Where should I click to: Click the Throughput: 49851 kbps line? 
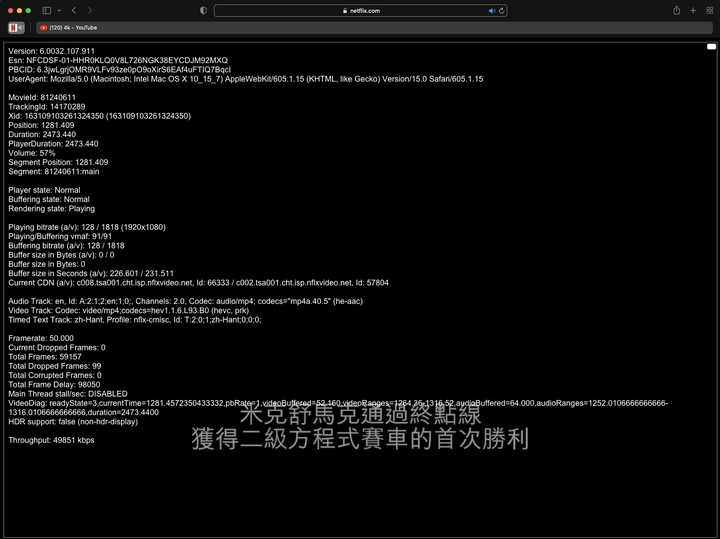(x=51, y=440)
